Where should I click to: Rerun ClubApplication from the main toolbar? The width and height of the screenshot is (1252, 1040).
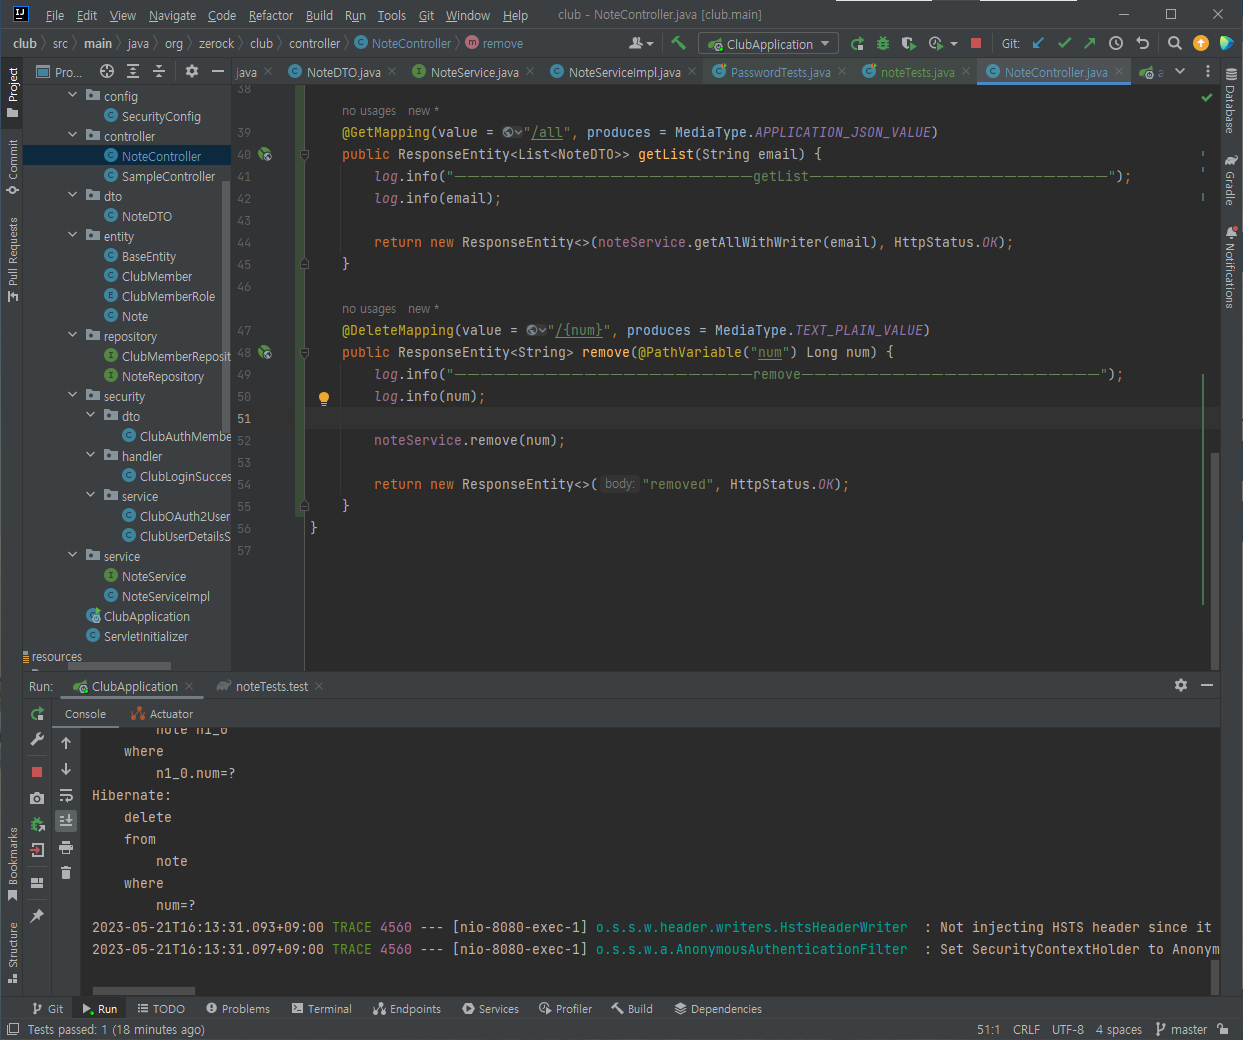click(857, 43)
